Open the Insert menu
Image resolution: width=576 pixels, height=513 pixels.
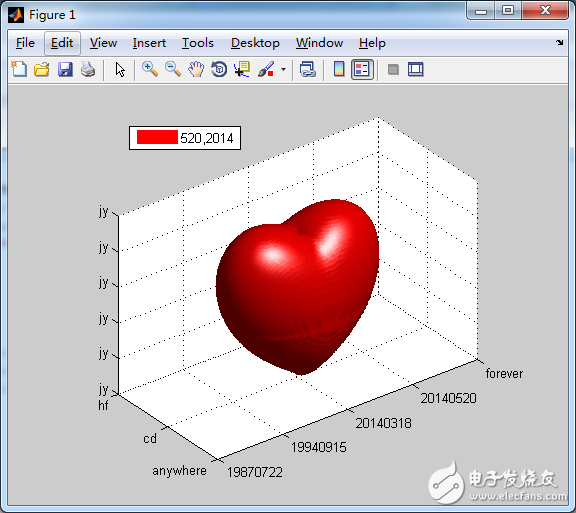coord(149,43)
